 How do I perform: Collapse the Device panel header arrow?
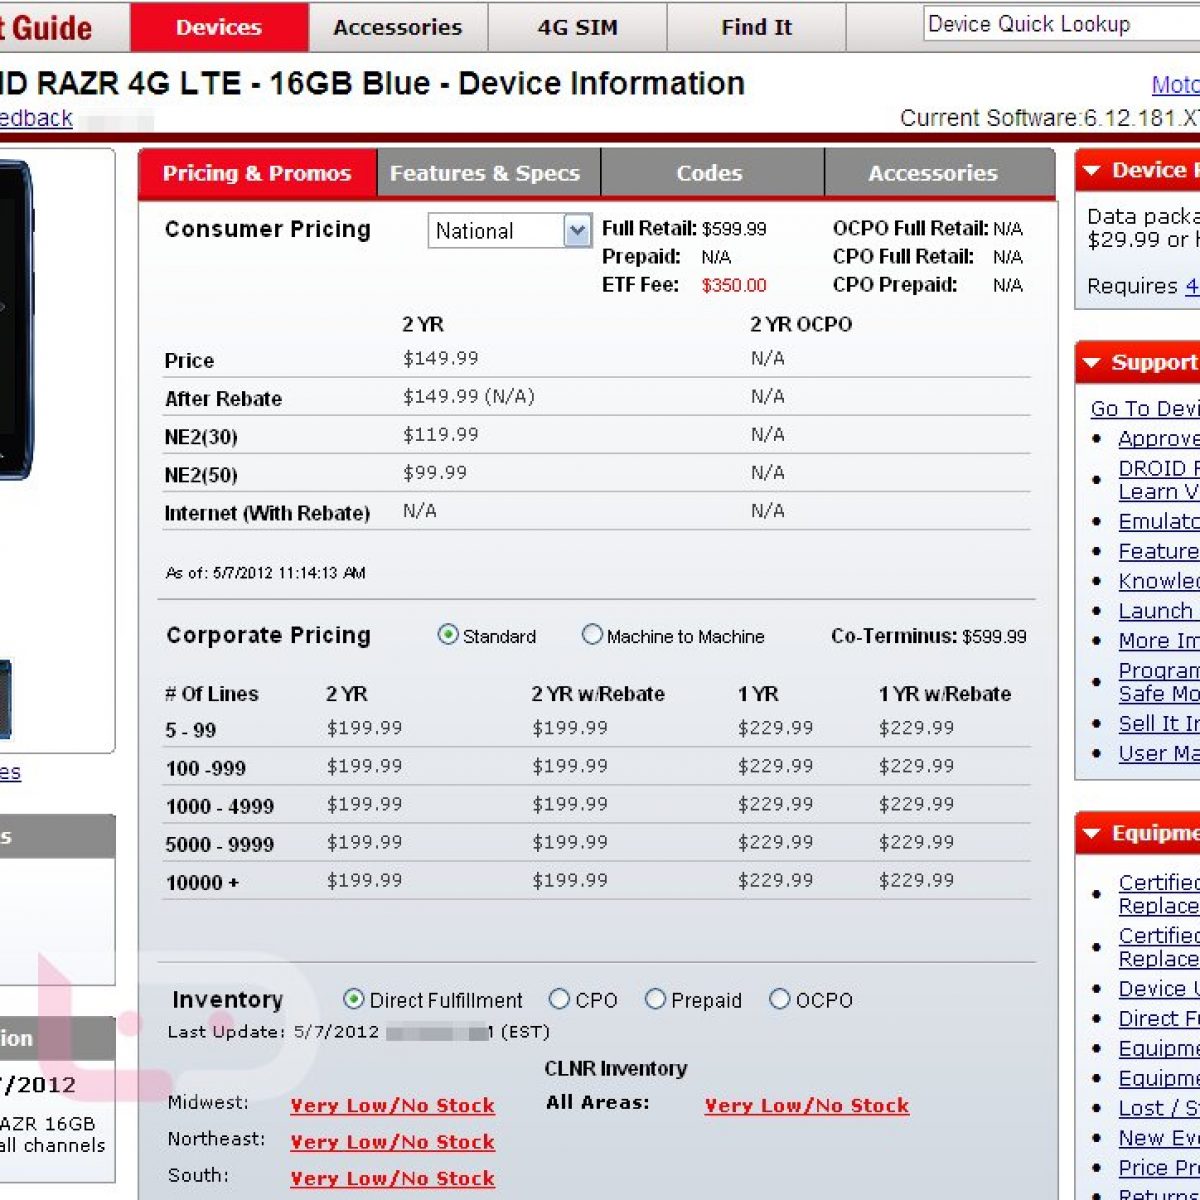coord(1092,171)
